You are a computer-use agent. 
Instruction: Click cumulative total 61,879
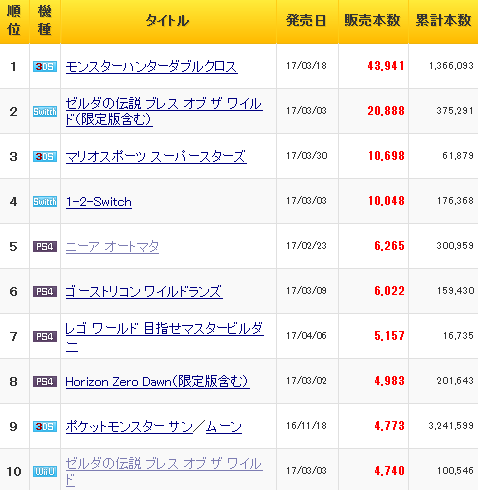click(x=458, y=156)
